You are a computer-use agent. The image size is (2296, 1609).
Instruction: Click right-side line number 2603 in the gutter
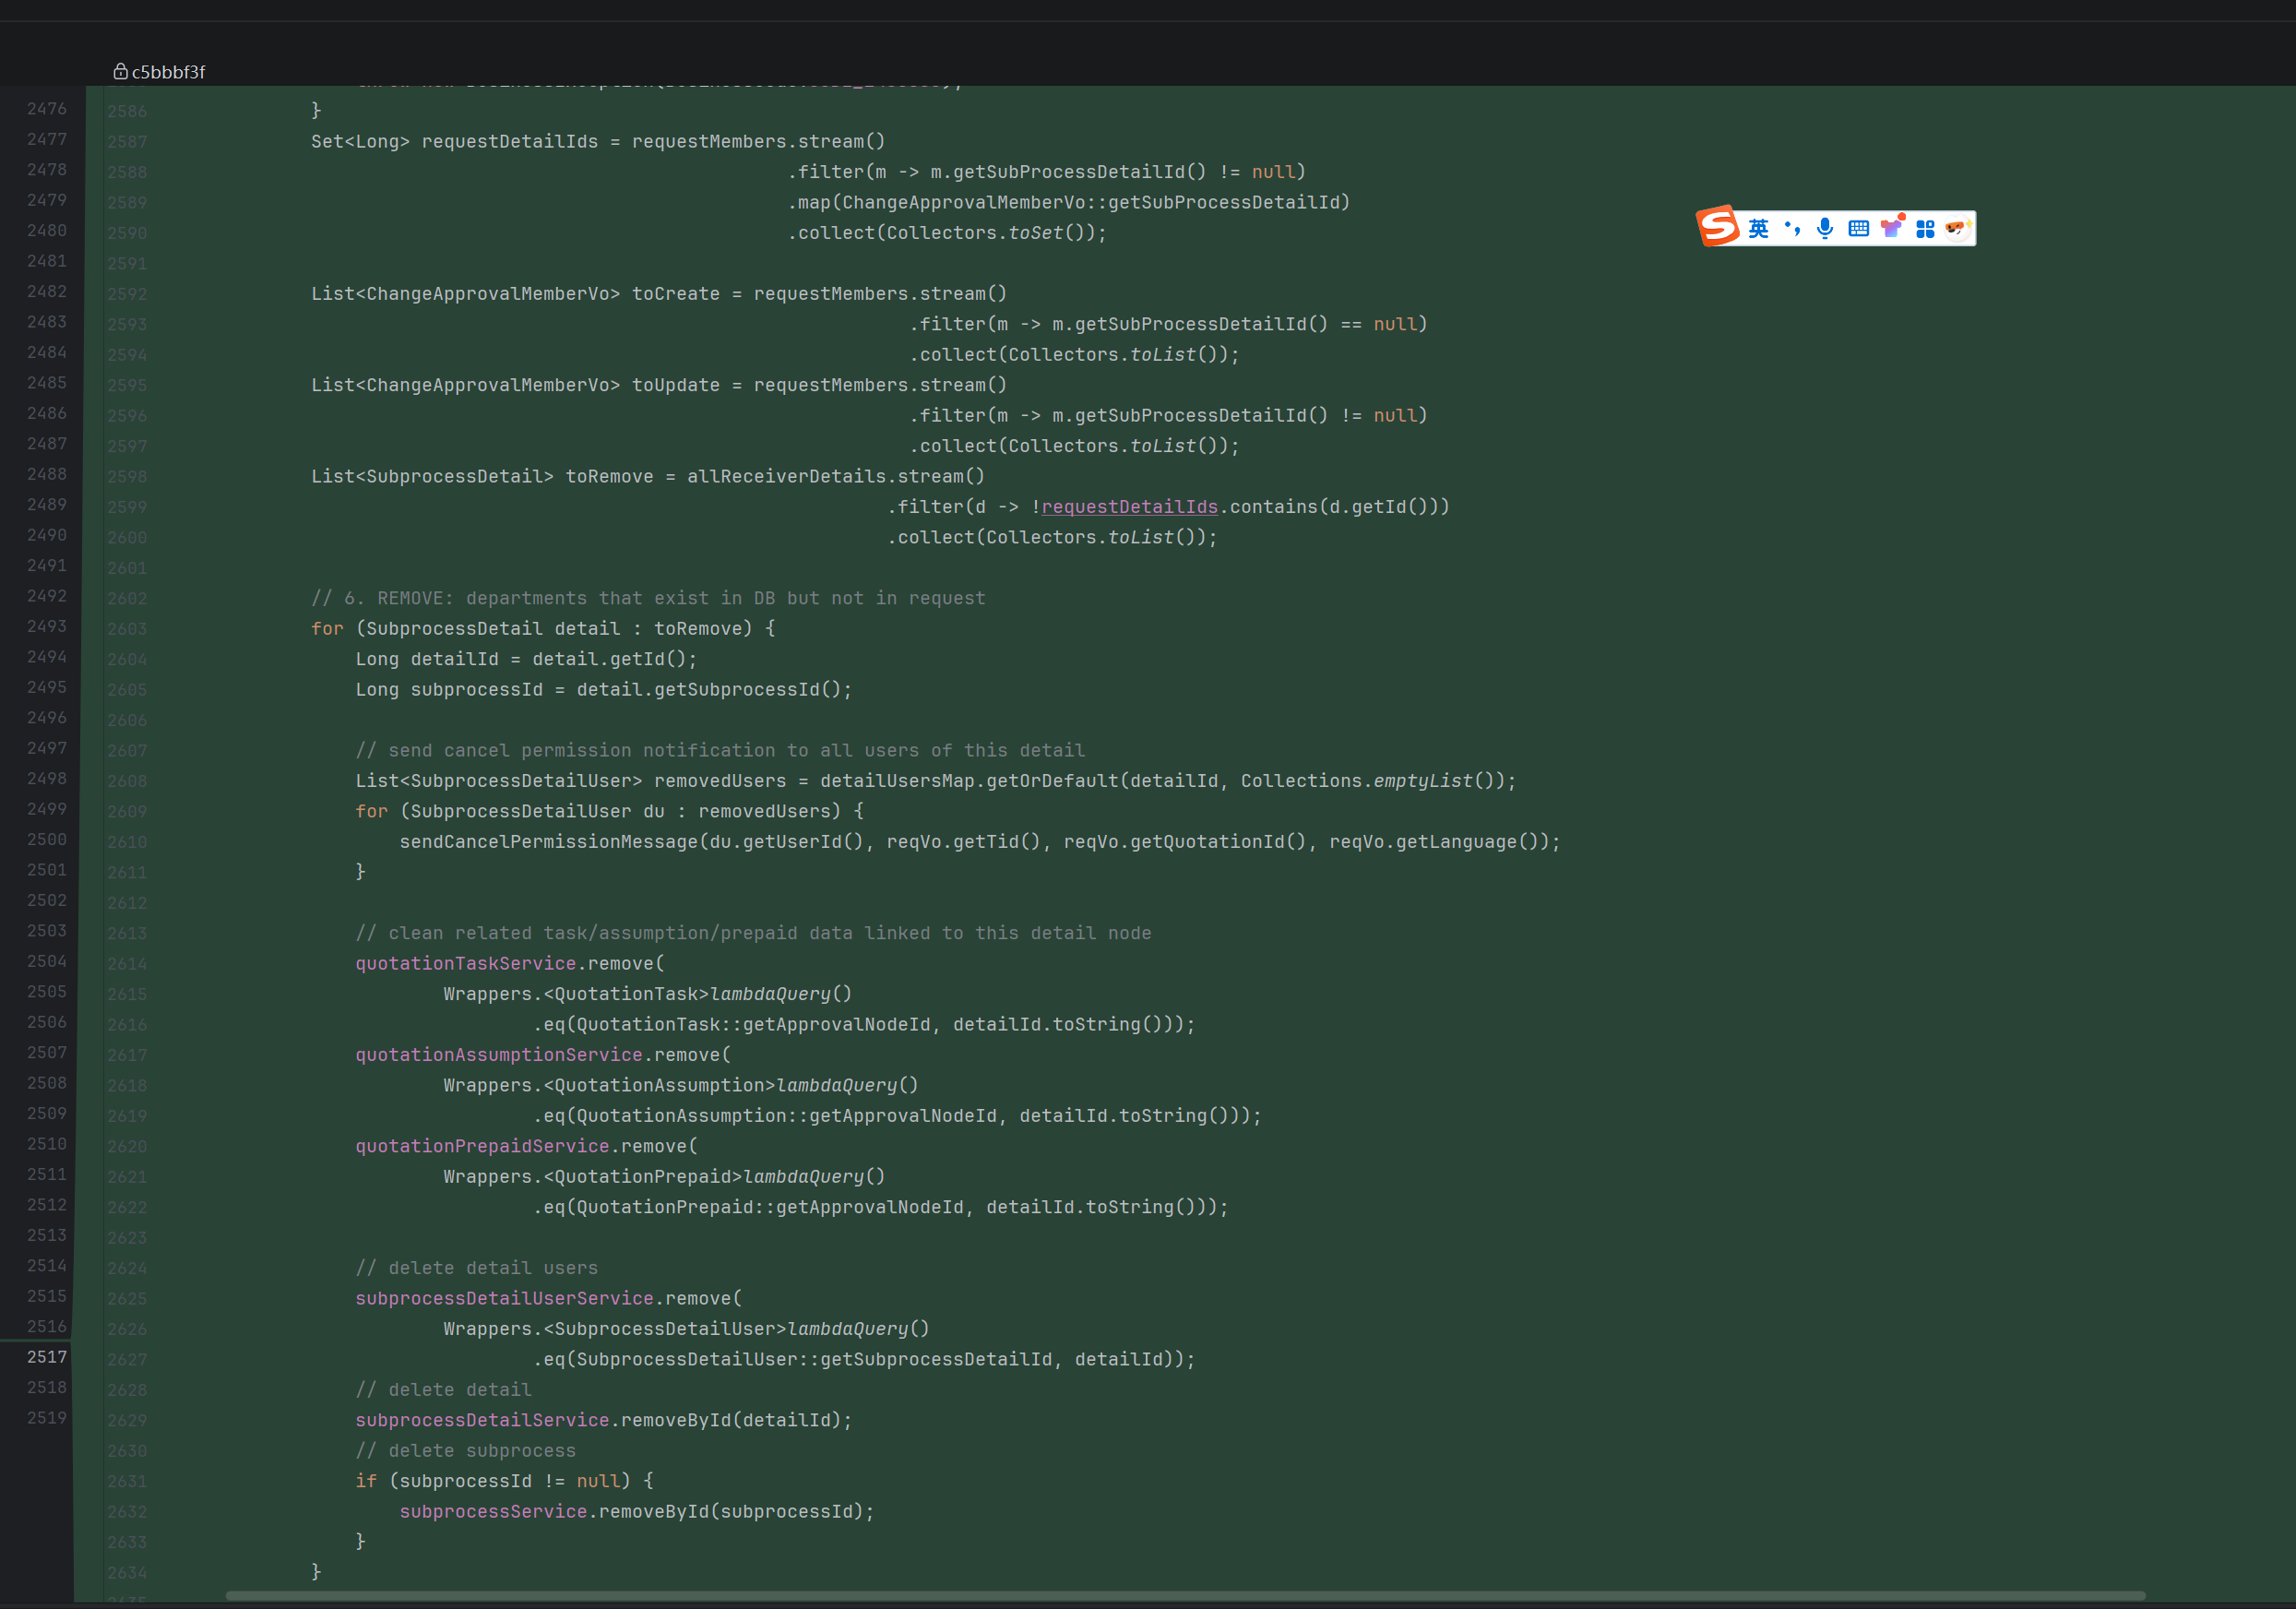point(127,629)
